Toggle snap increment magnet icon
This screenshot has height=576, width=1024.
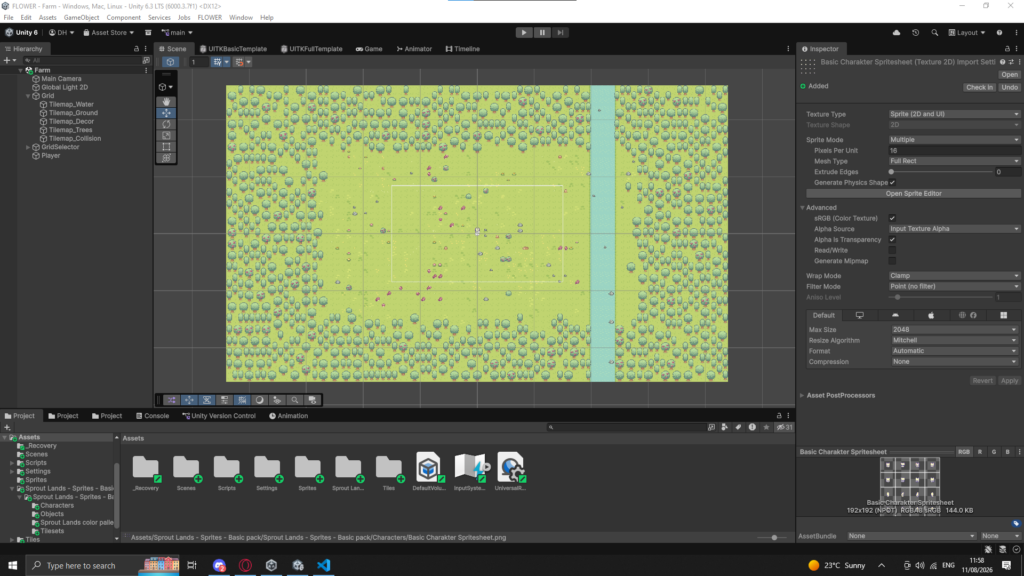coord(239,62)
